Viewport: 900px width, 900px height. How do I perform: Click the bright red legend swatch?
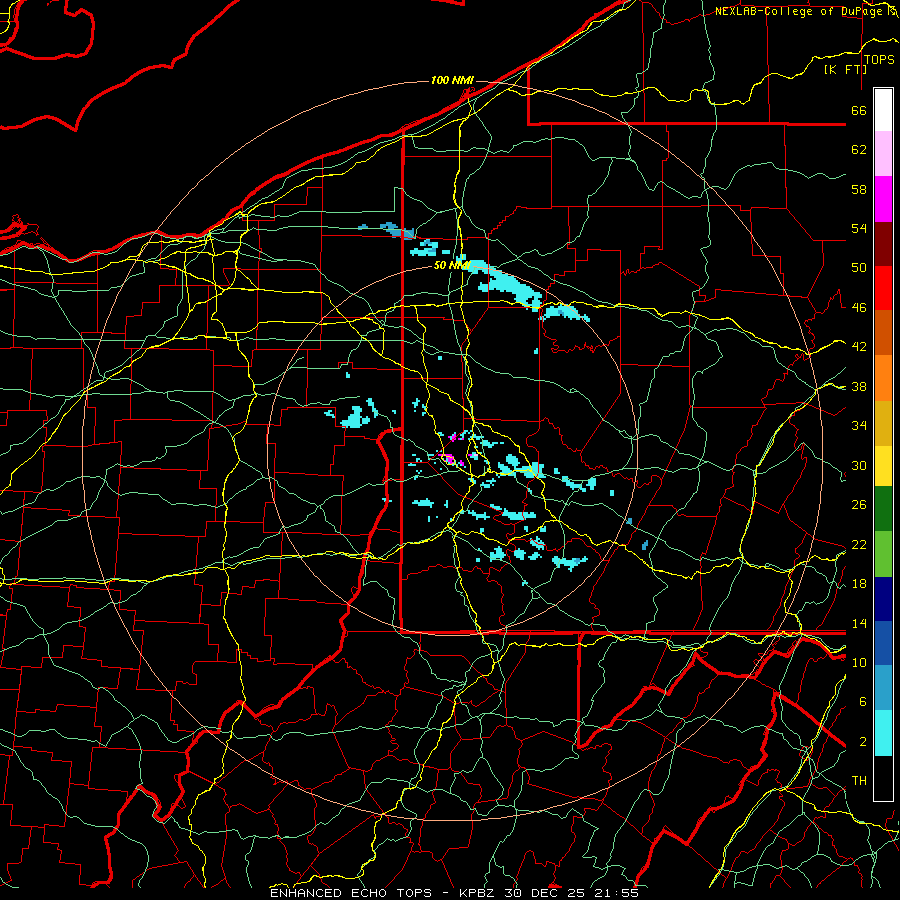click(883, 288)
